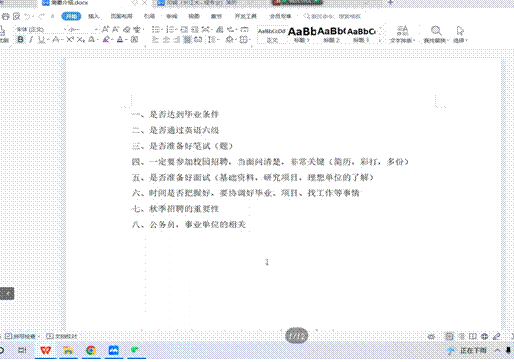
Task: Toggle italic formatting
Action: [31, 40]
